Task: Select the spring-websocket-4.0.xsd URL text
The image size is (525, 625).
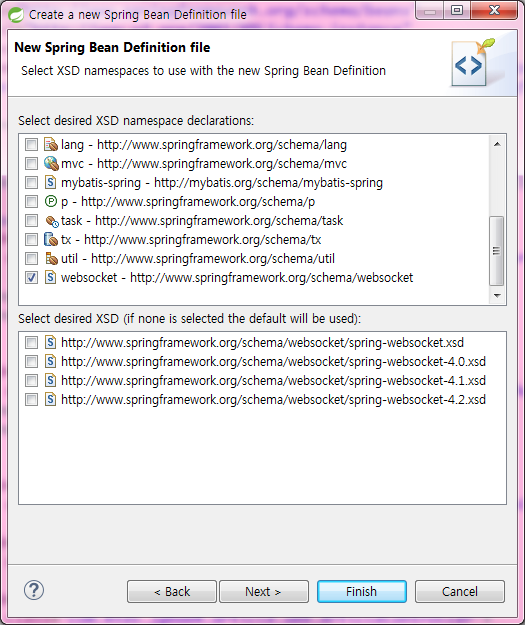Action: pos(273,362)
